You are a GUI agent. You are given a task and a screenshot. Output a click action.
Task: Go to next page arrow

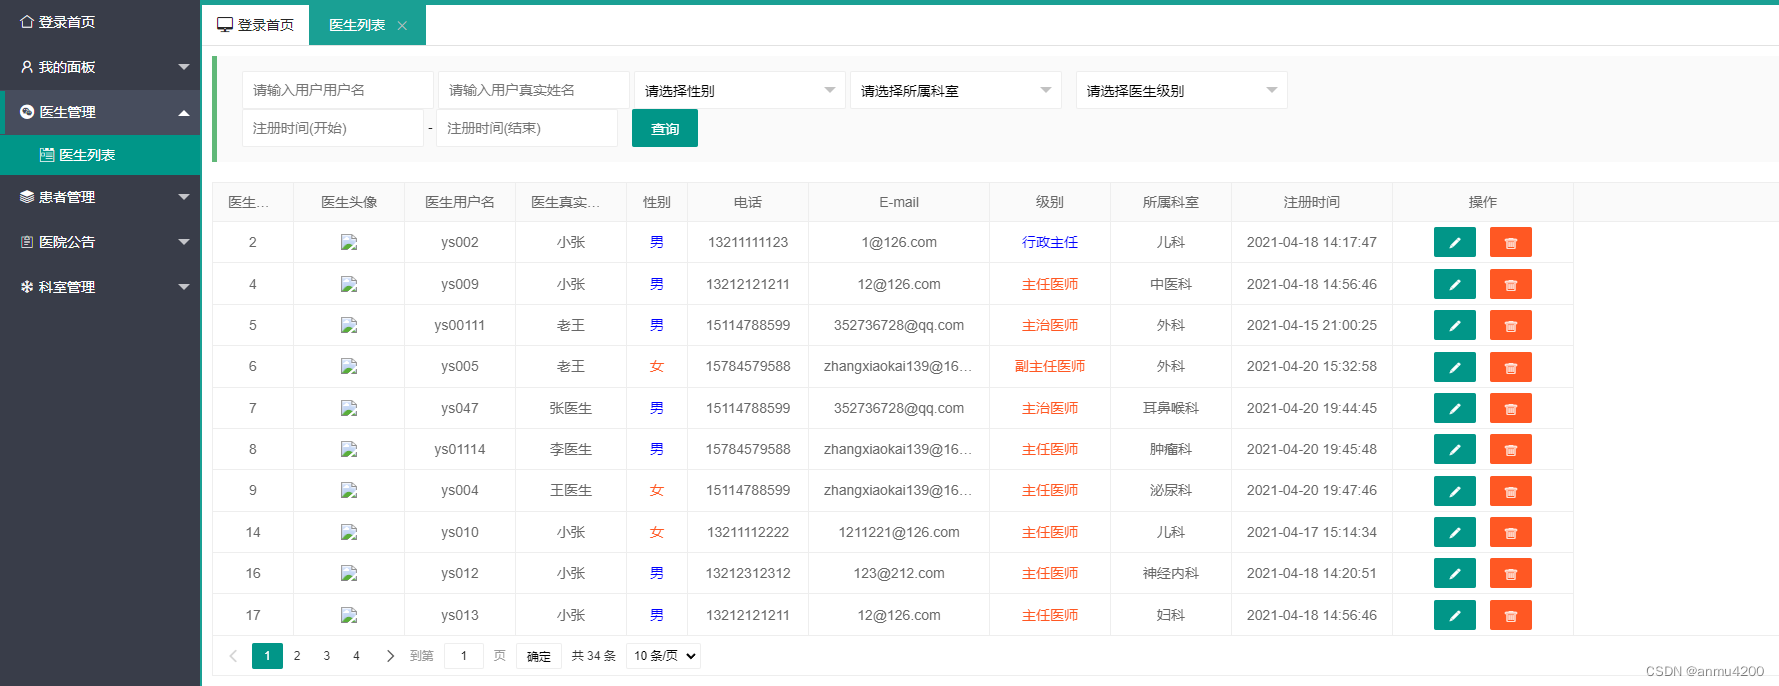coord(390,656)
